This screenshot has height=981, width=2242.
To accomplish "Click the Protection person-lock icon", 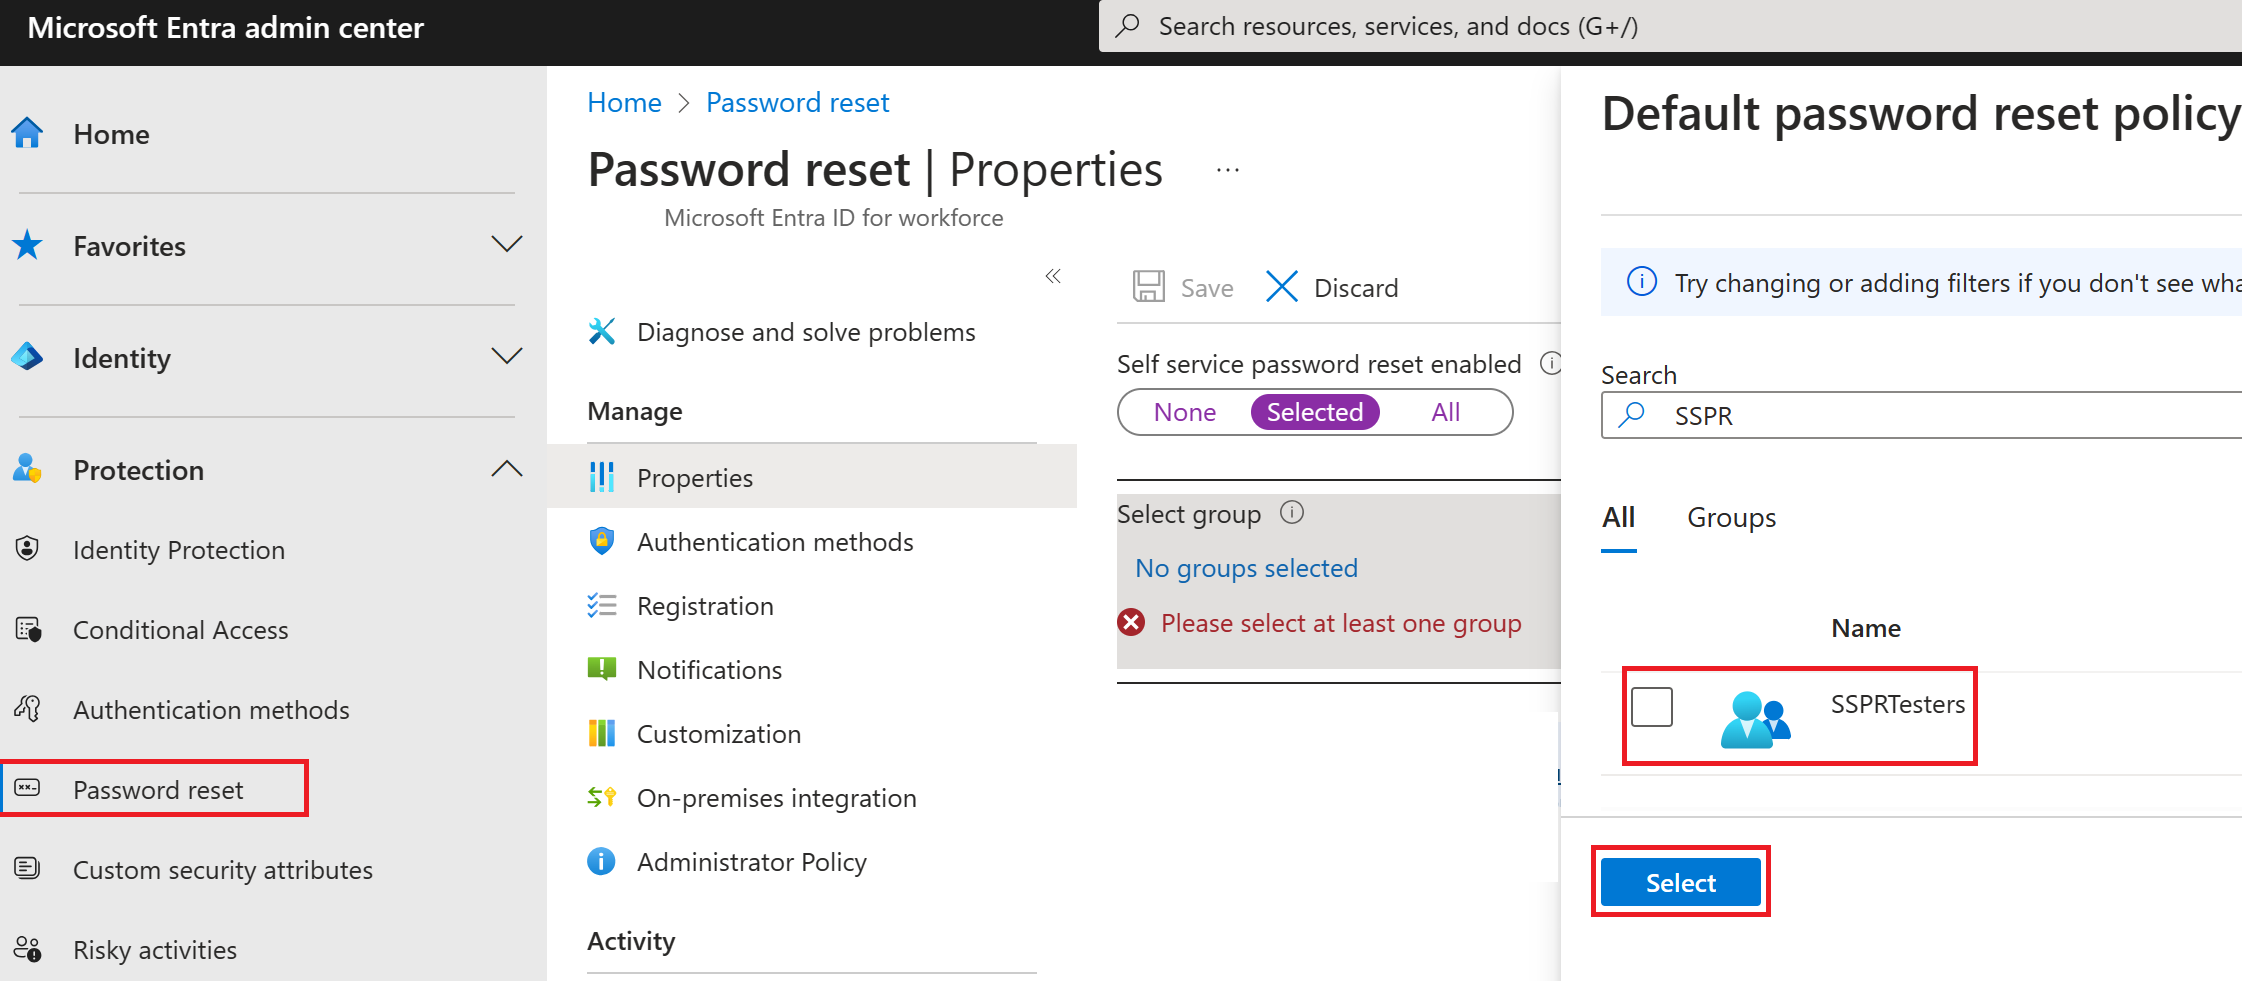I will click(x=28, y=469).
